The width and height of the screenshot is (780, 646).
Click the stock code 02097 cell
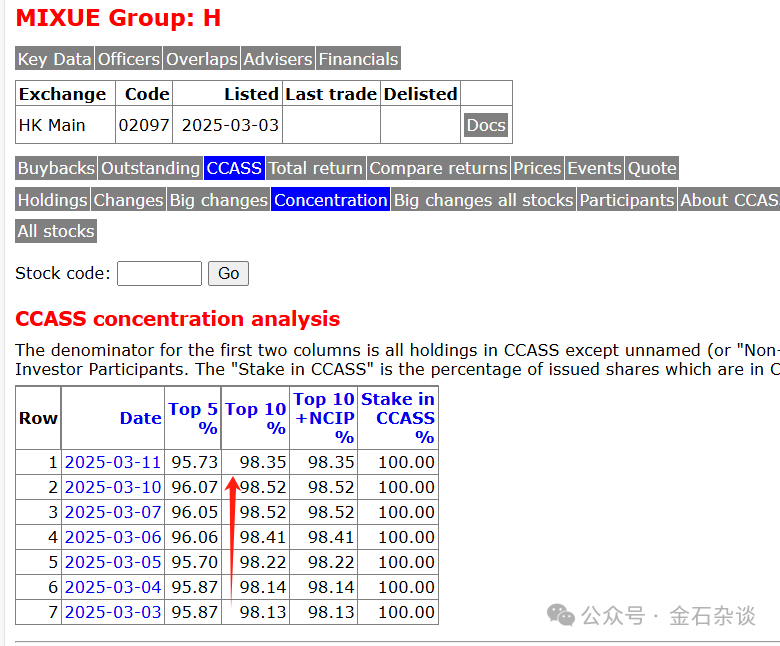(x=144, y=125)
